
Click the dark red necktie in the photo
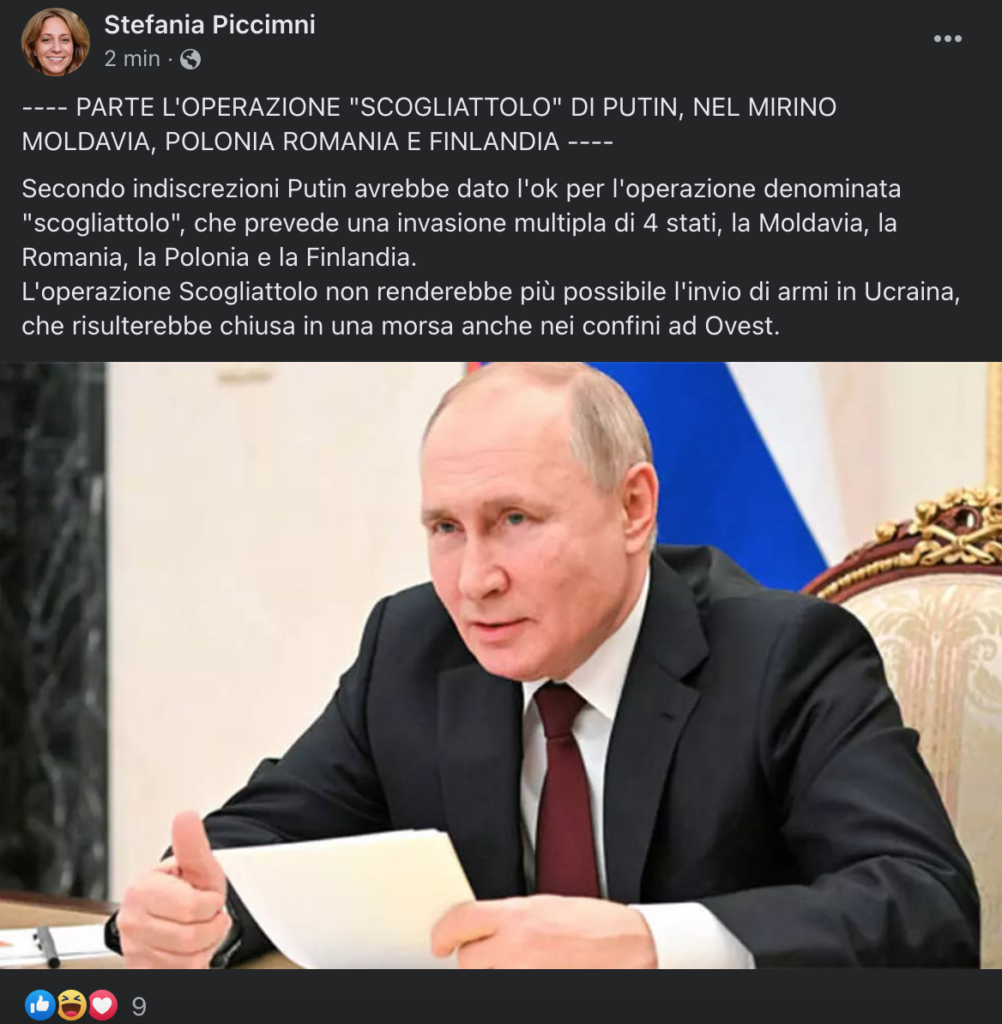coord(565,790)
